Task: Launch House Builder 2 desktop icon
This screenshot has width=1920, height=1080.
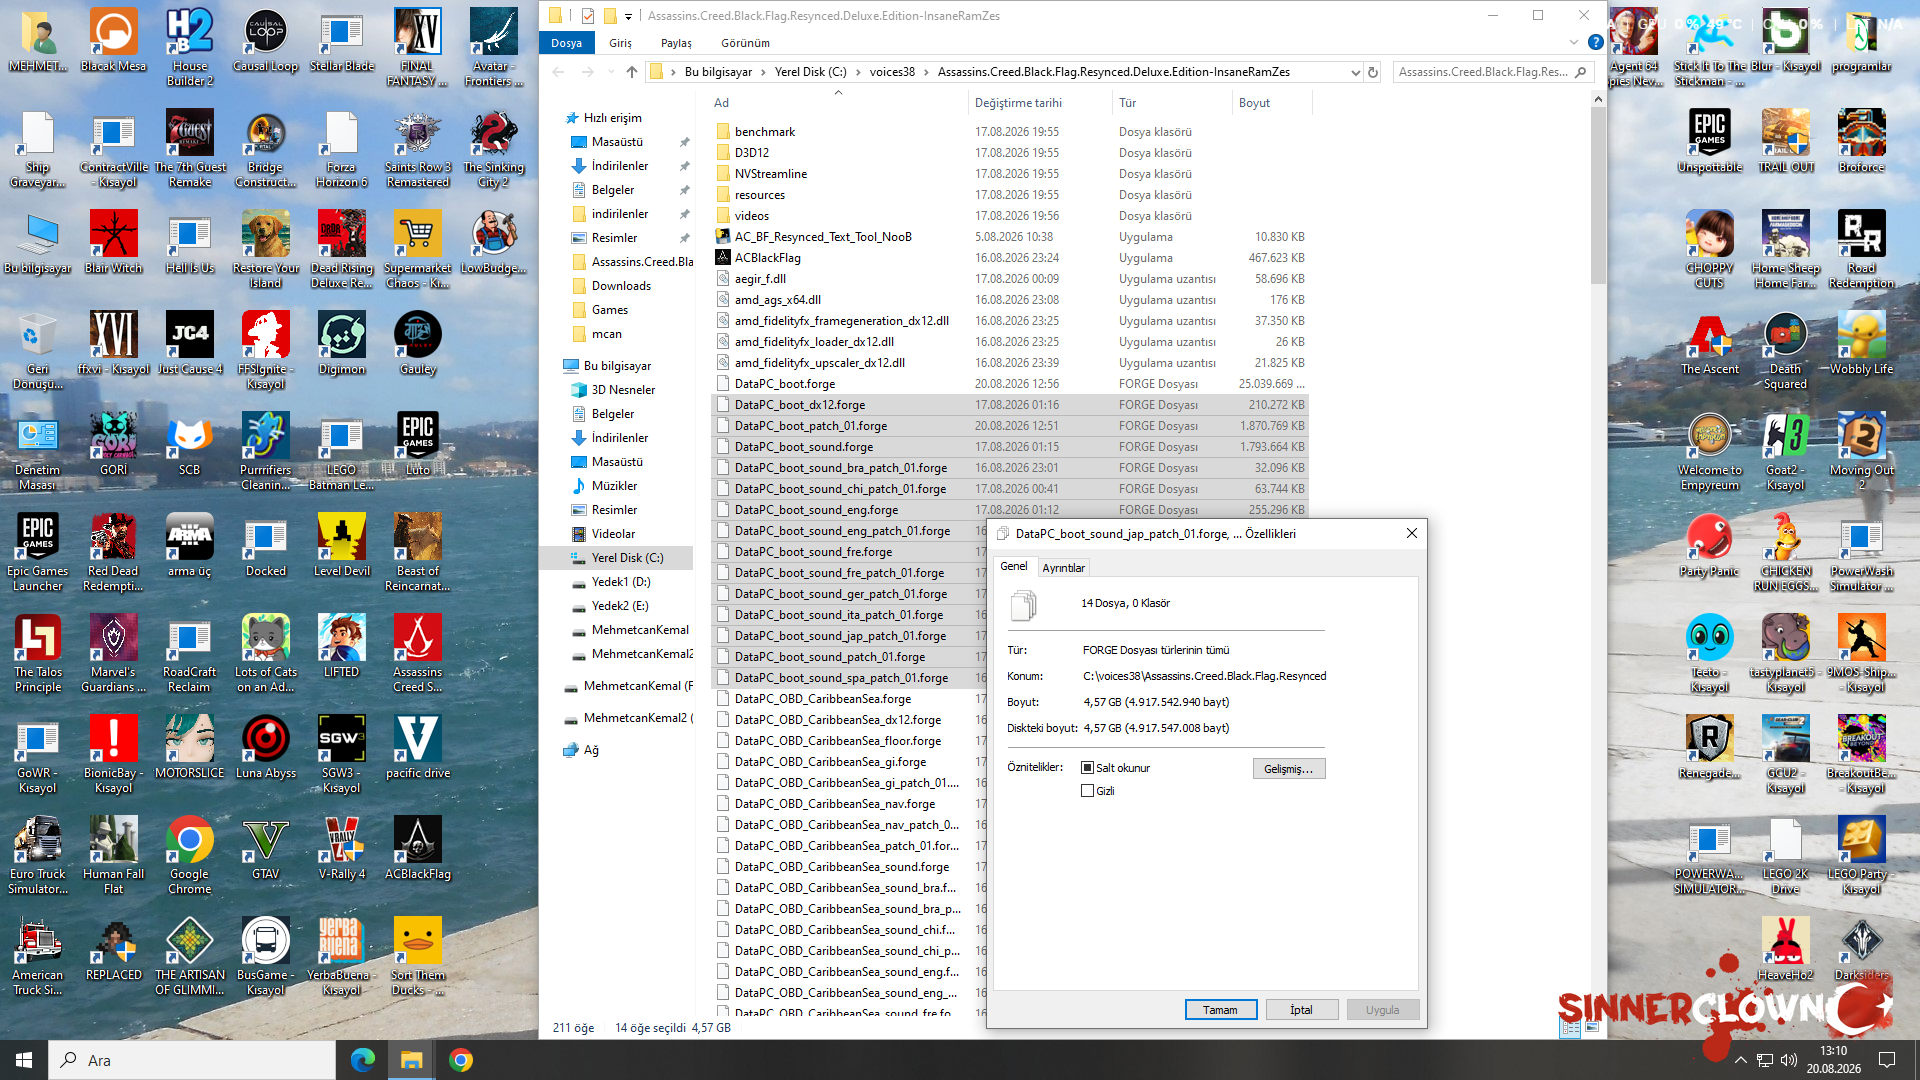Action: 189,48
